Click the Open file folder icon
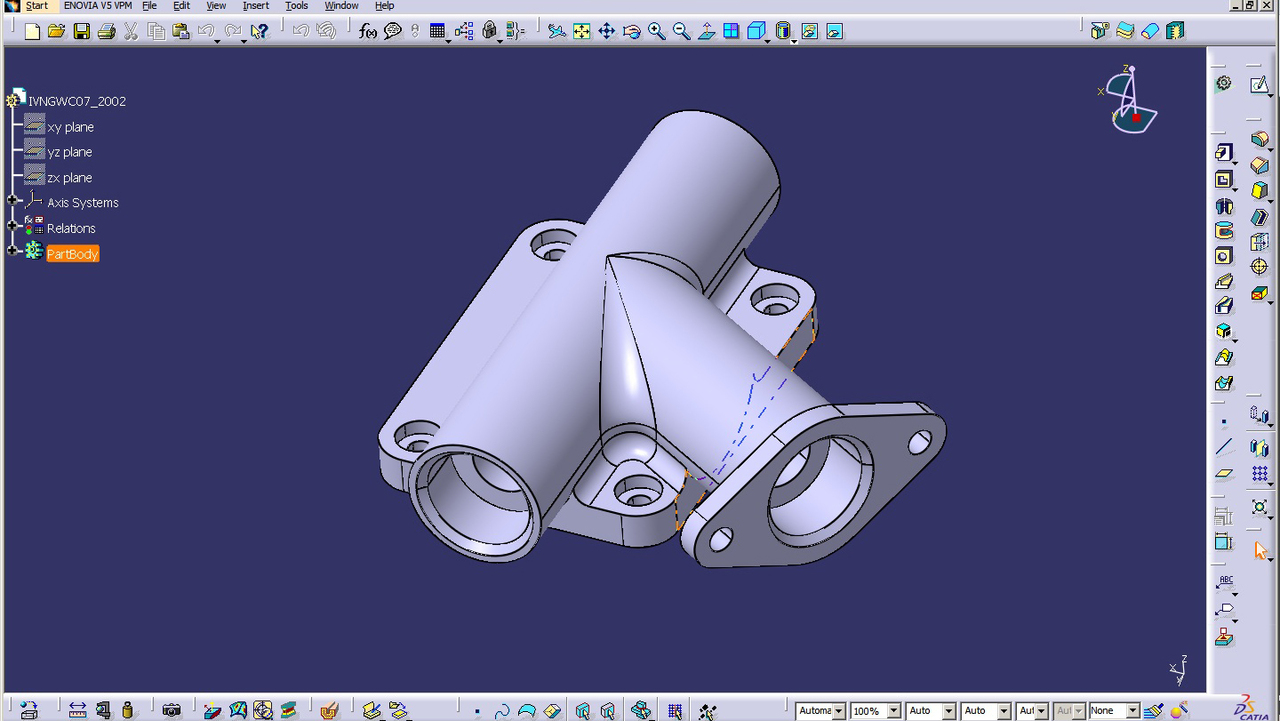The height and width of the screenshot is (721, 1280). (56, 32)
